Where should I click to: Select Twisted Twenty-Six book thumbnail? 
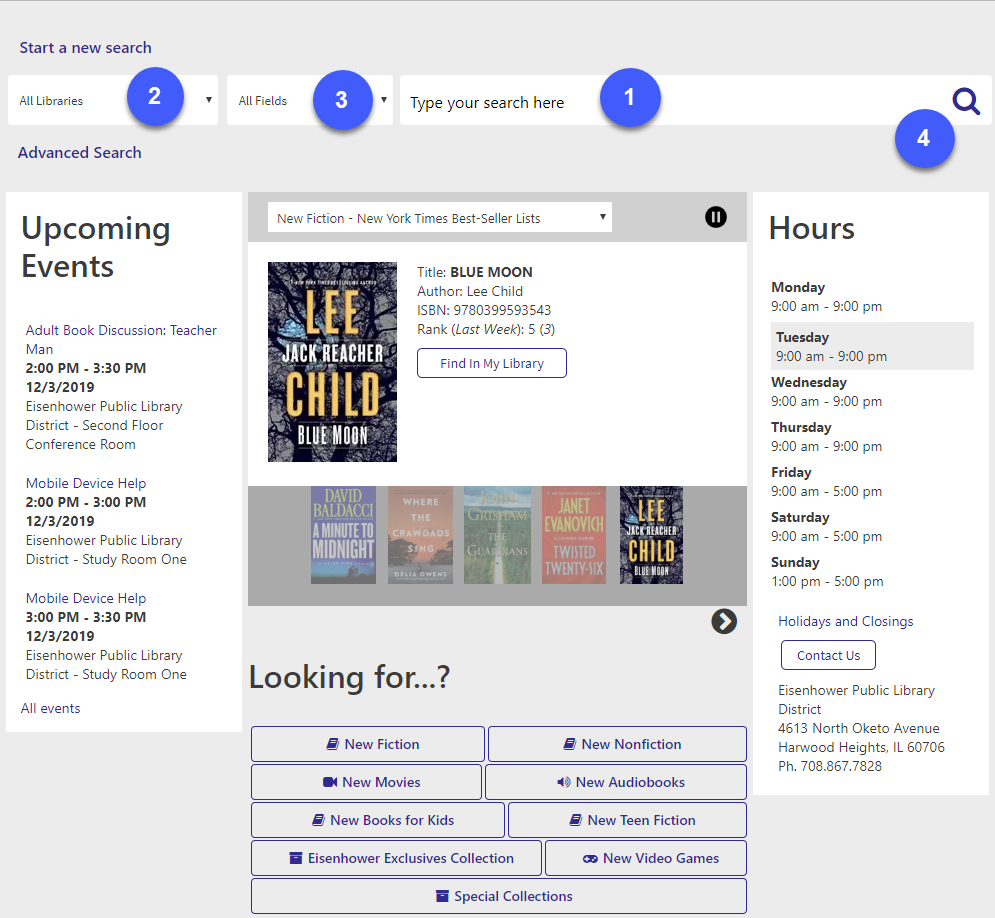[x=574, y=535]
